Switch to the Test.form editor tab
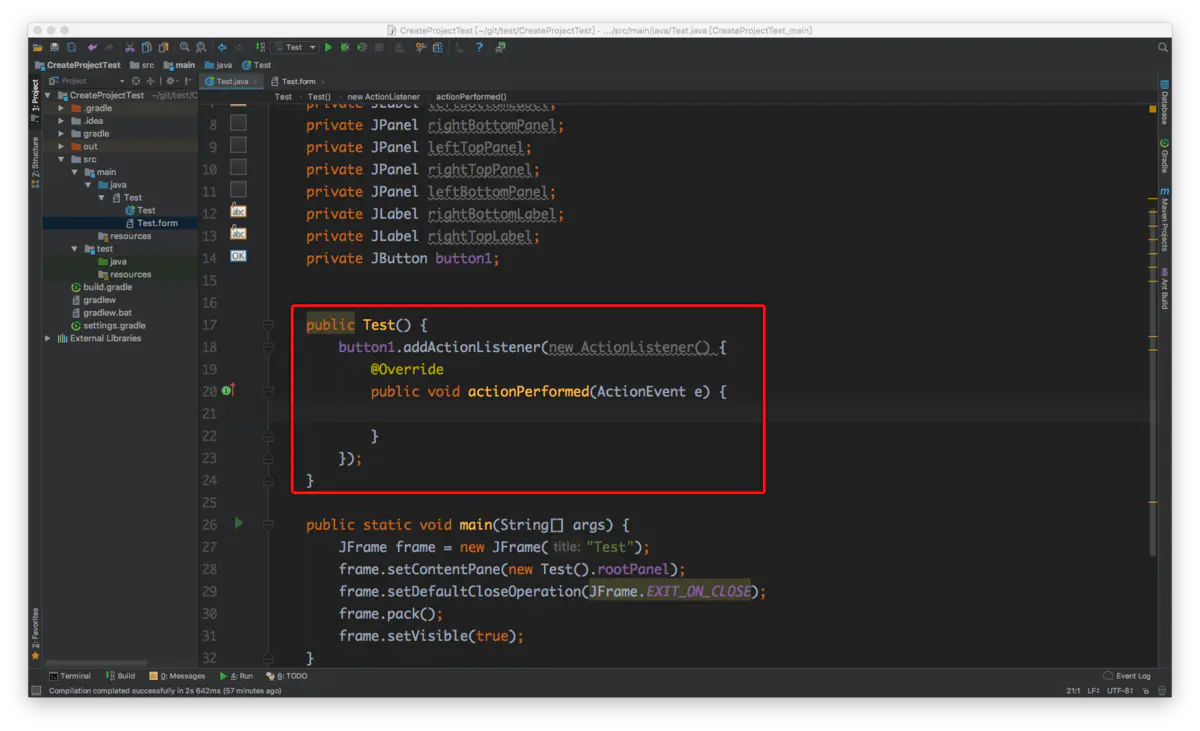Image resolution: width=1200 pixels, height=731 pixels. click(298, 81)
